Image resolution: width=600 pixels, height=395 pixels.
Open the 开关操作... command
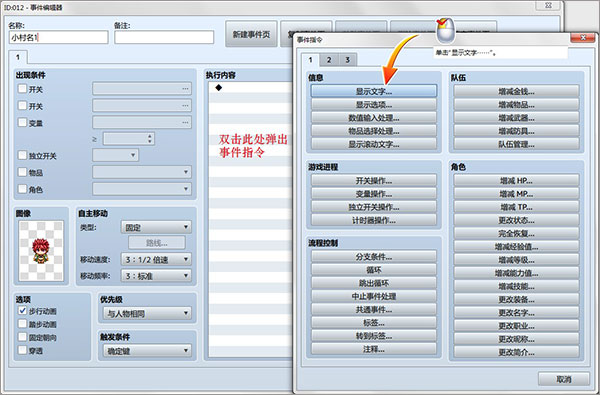(x=373, y=181)
